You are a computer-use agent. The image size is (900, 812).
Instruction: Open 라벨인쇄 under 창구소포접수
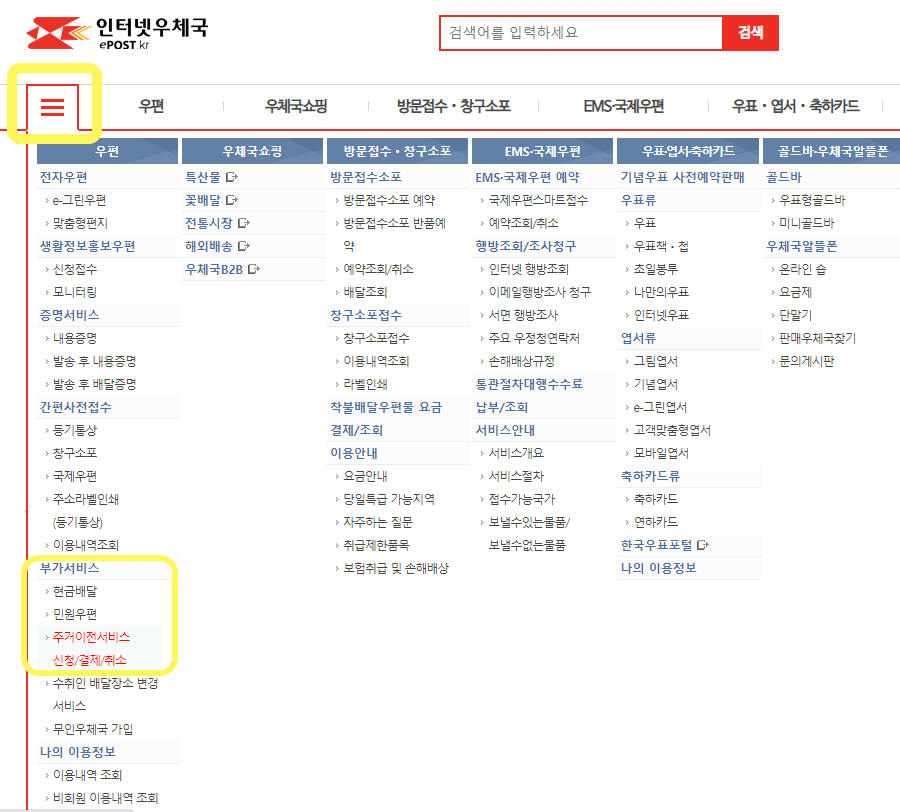pyautogui.click(x=366, y=384)
